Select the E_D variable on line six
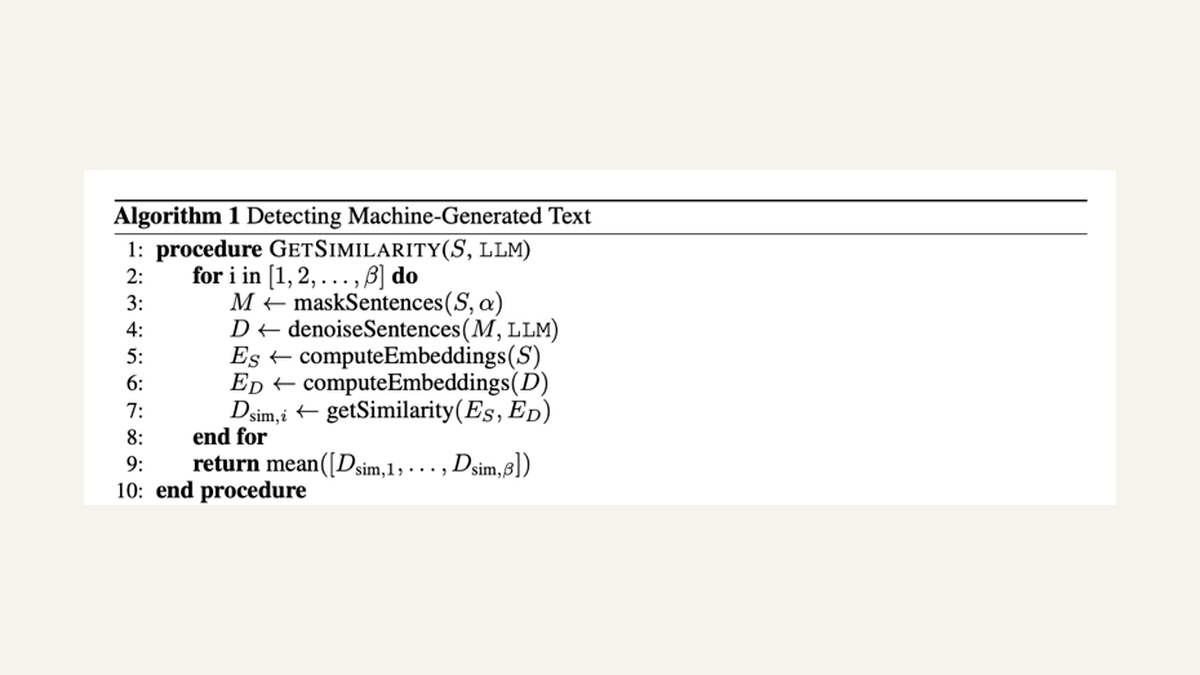1200x675 pixels. point(245,385)
